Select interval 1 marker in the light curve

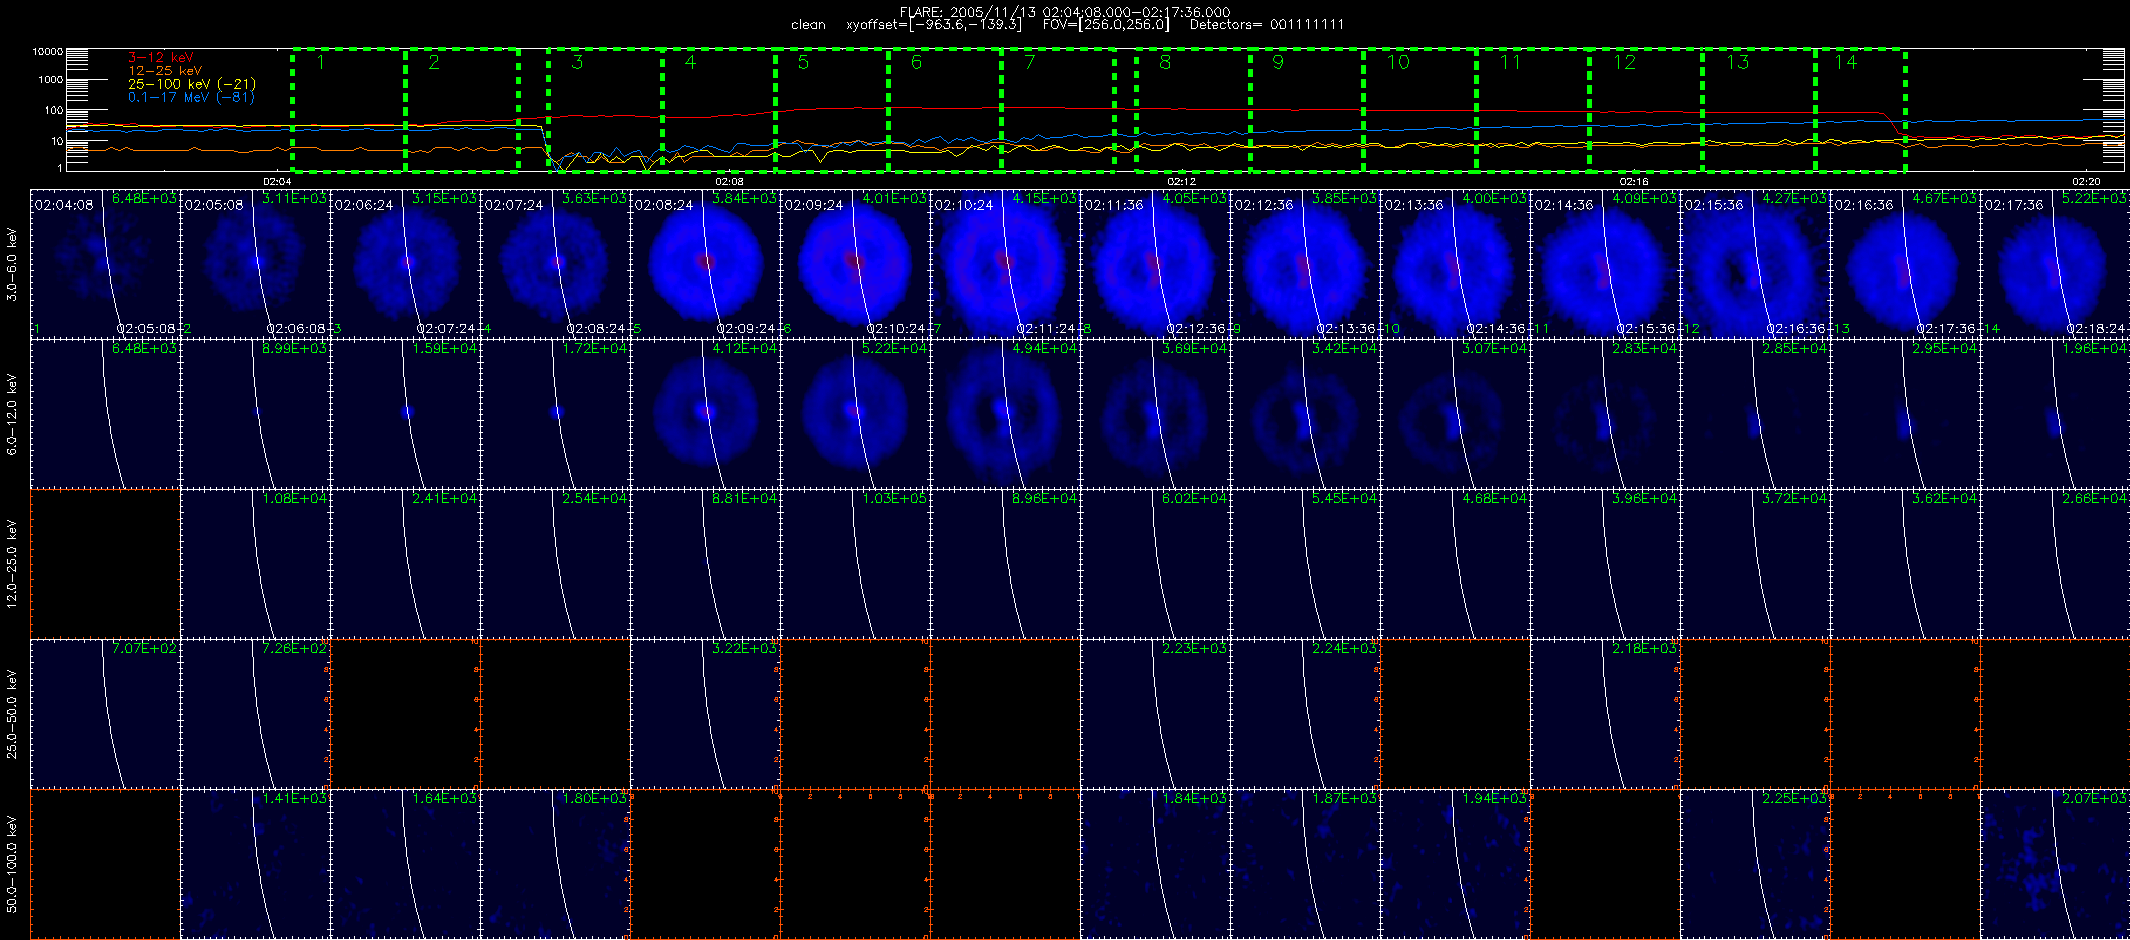(321, 62)
